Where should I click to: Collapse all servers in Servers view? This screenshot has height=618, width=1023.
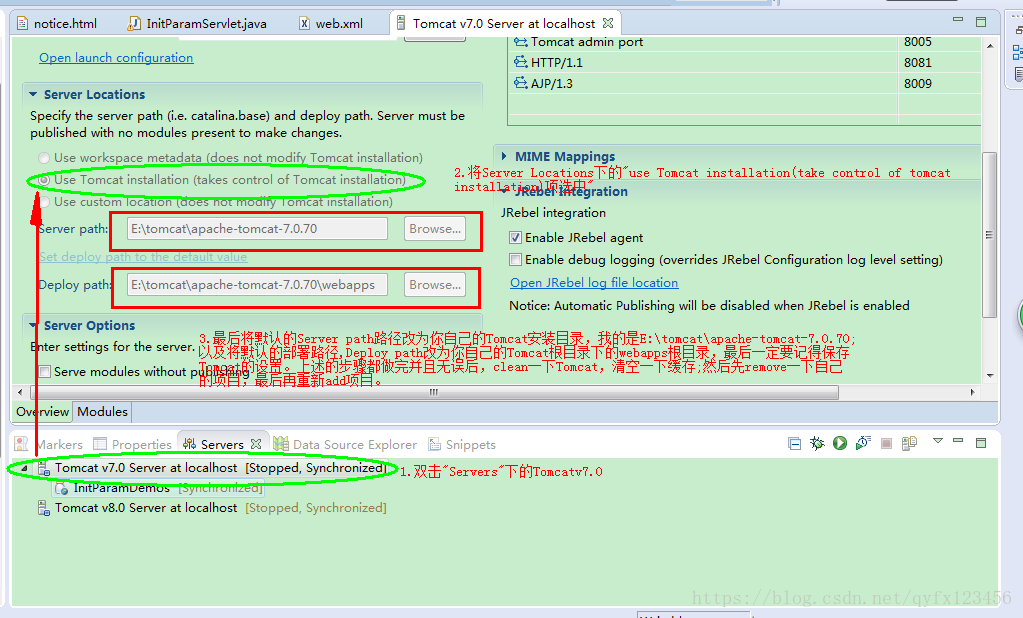pyautogui.click(x=794, y=444)
